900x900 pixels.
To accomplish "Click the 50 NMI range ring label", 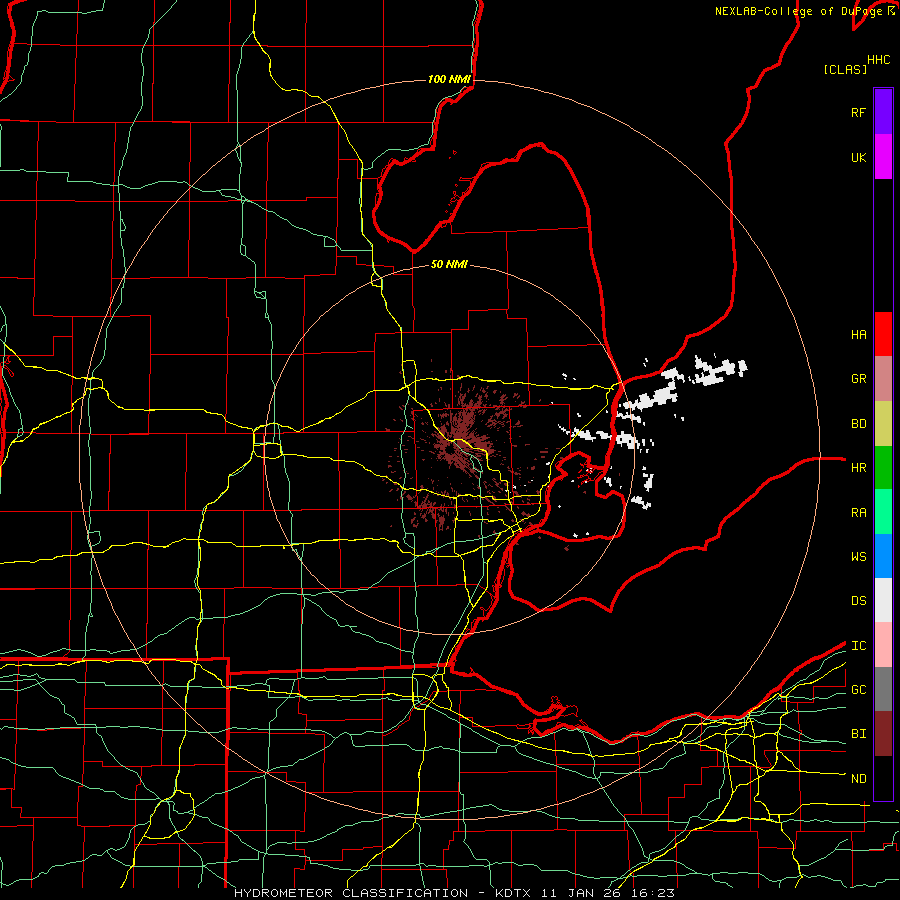I will pos(449,264).
